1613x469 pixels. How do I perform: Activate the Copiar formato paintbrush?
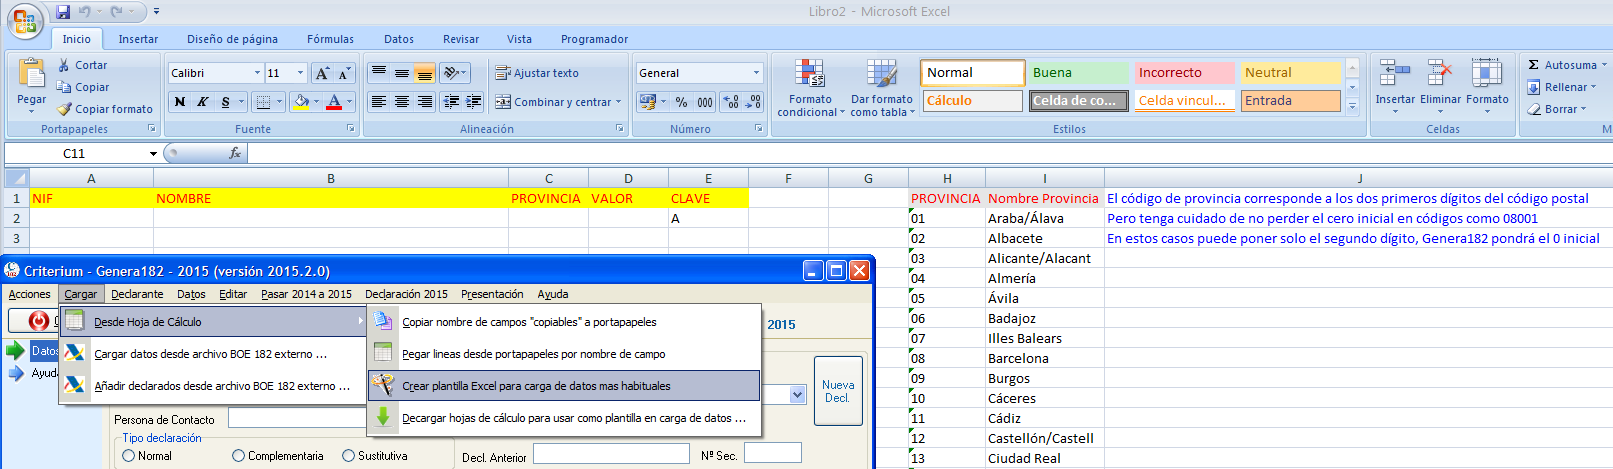64,109
